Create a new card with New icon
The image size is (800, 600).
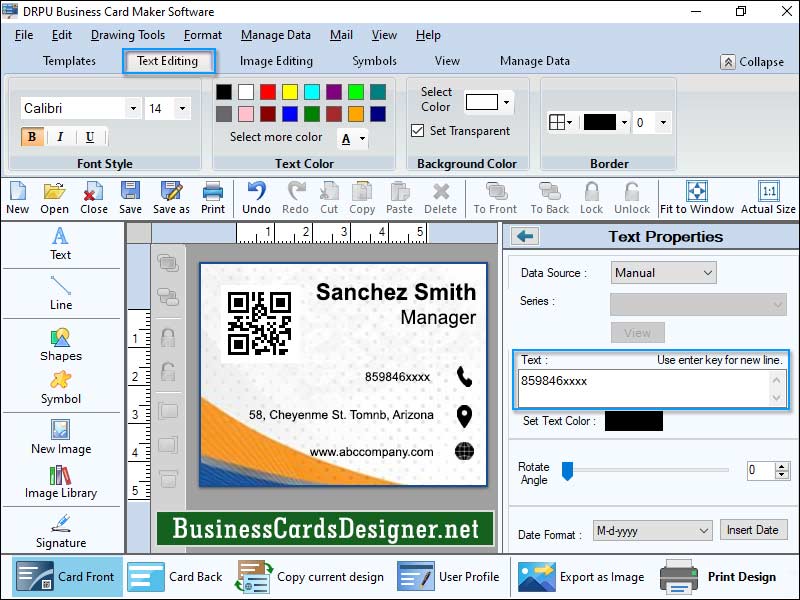18,198
